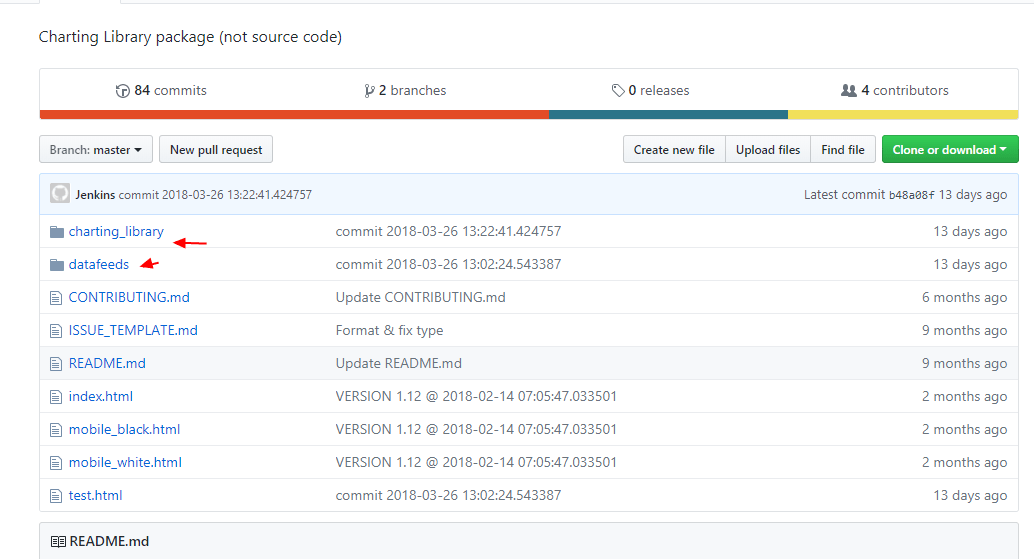
Task: Click the book icon in README.md header
Action: pyautogui.click(x=58, y=542)
